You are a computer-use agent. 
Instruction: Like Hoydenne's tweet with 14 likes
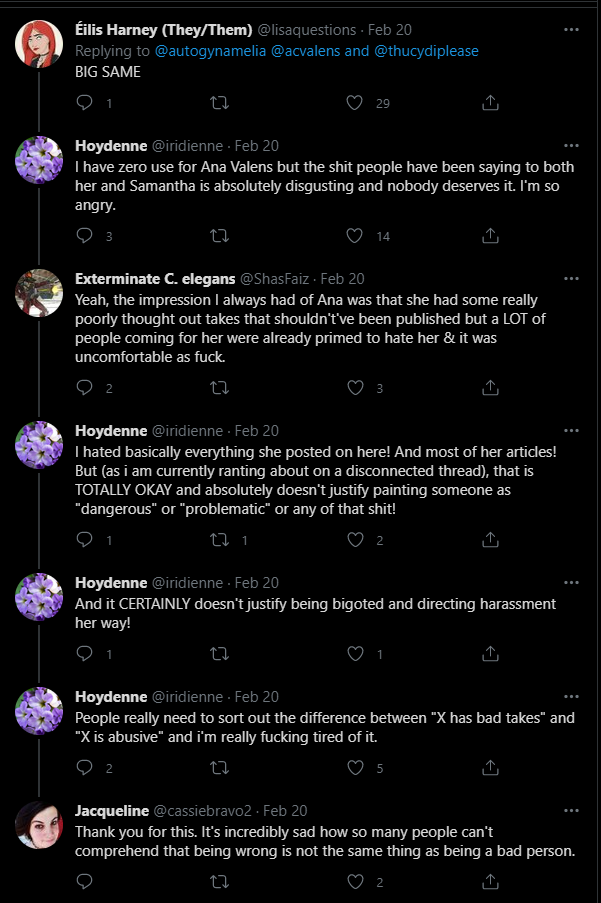pos(353,236)
